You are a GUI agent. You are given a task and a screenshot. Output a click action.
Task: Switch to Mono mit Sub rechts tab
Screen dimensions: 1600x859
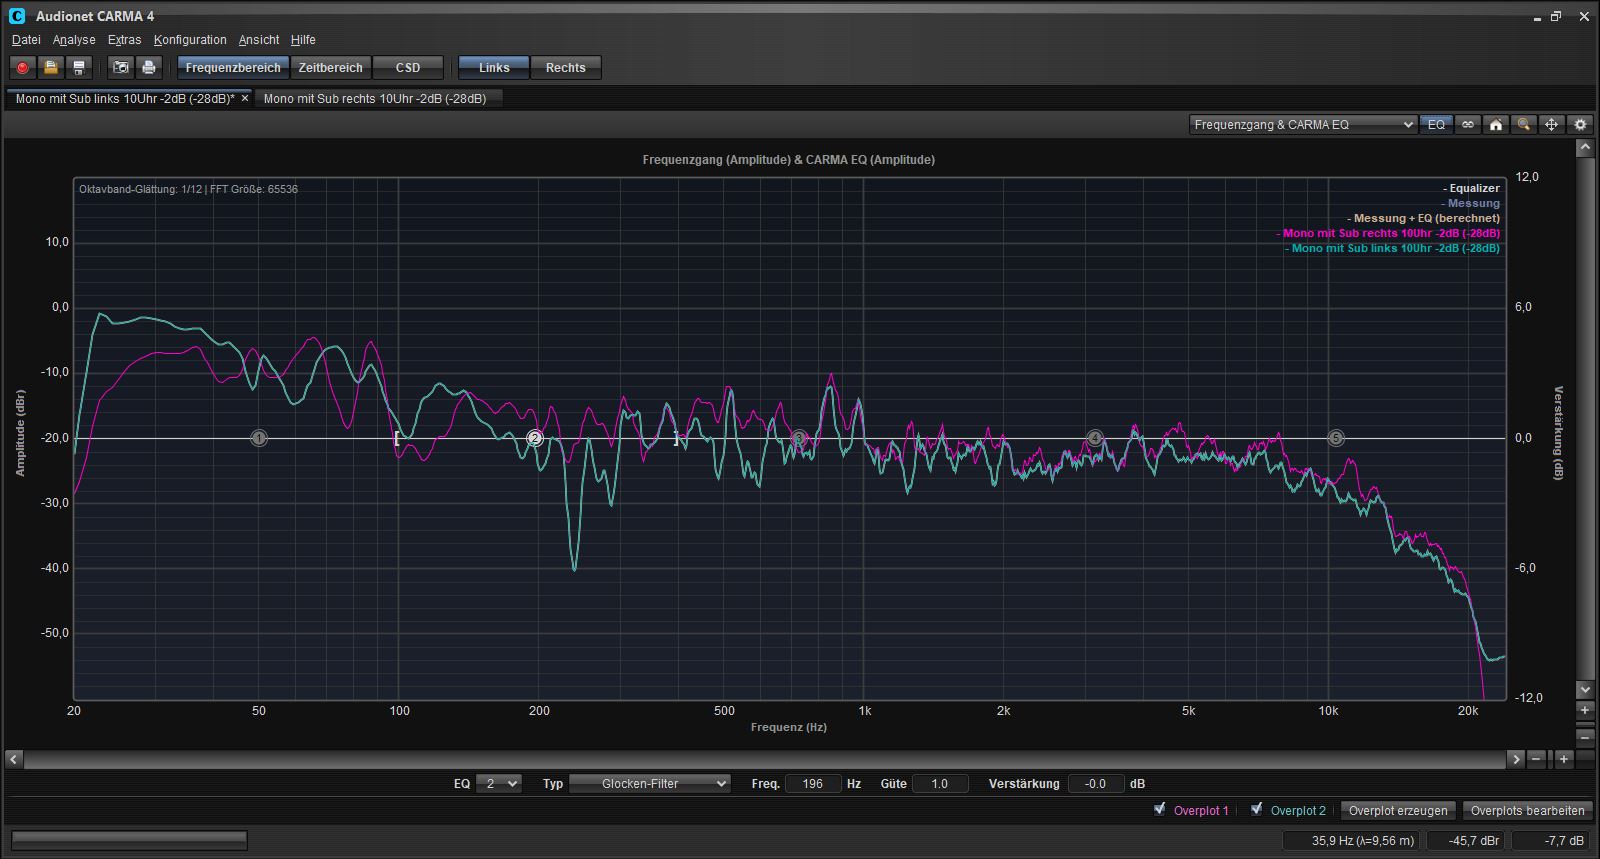pos(375,99)
